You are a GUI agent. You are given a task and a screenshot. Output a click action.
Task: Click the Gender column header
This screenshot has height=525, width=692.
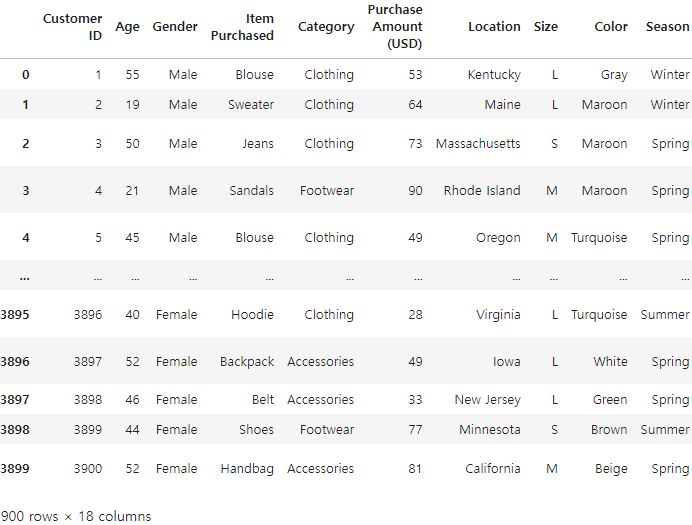tap(175, 26)
